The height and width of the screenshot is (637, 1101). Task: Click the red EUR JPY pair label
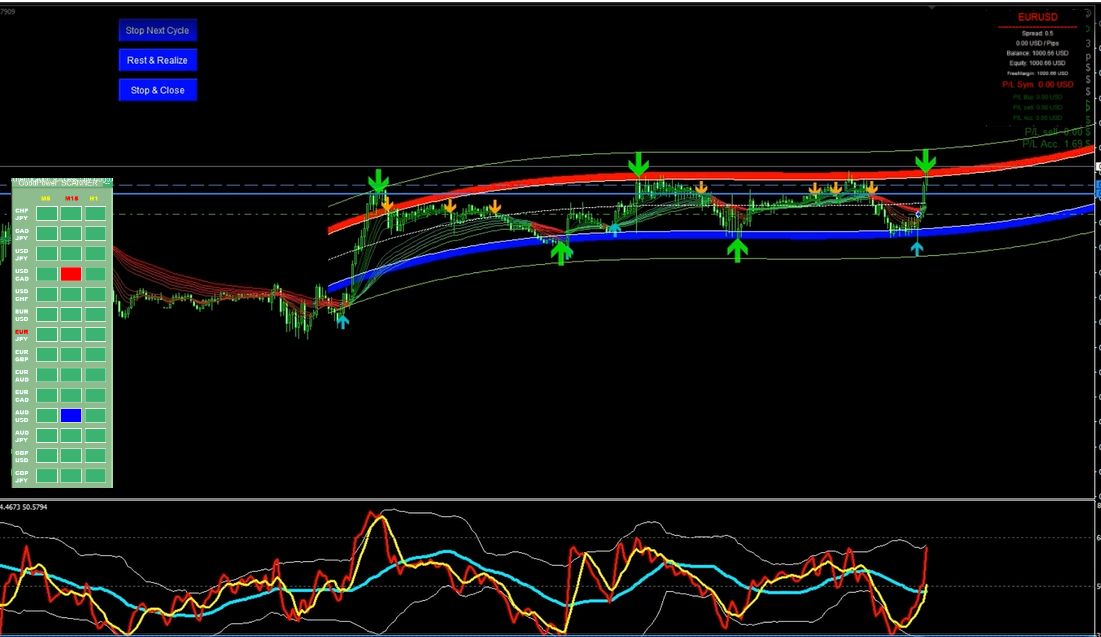(x=22, y=335)
